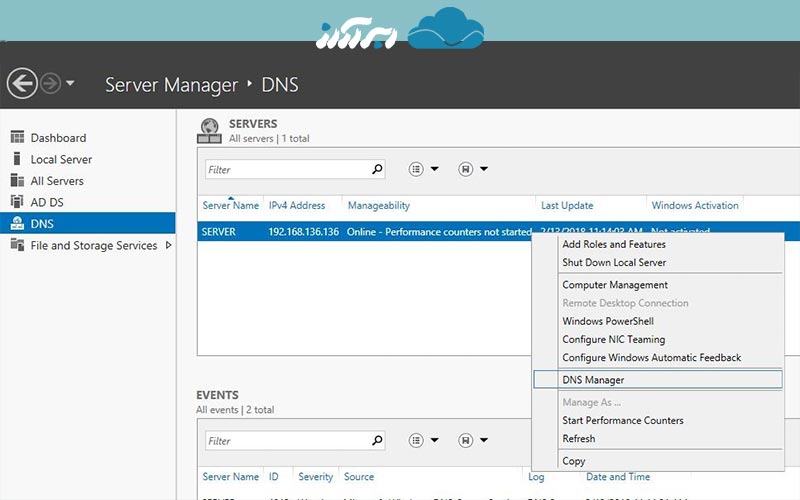This screenshot has width=800, height=500.
Task: Click the Dashboard icon in sidebar
Action: 17,138
